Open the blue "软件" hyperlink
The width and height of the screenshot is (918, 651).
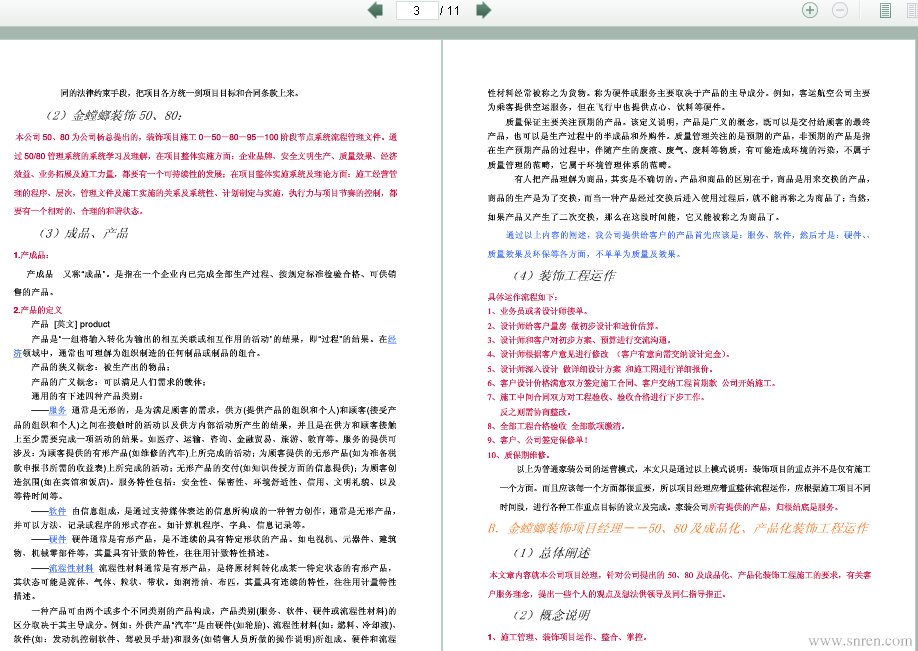tap(57, 511)
